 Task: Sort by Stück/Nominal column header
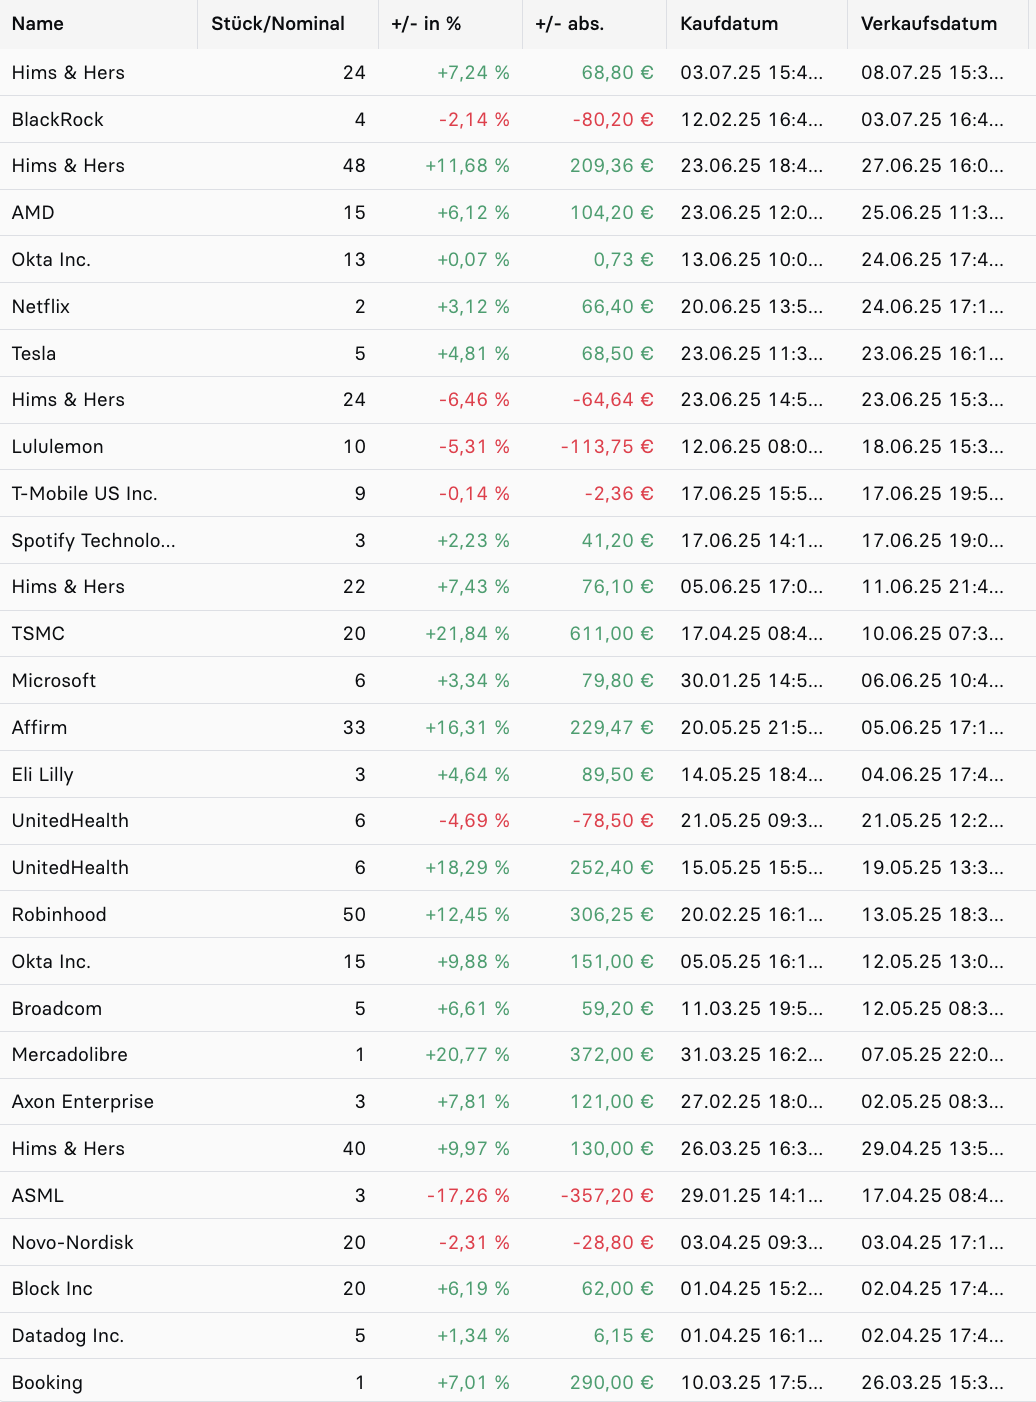pos(278,24)
